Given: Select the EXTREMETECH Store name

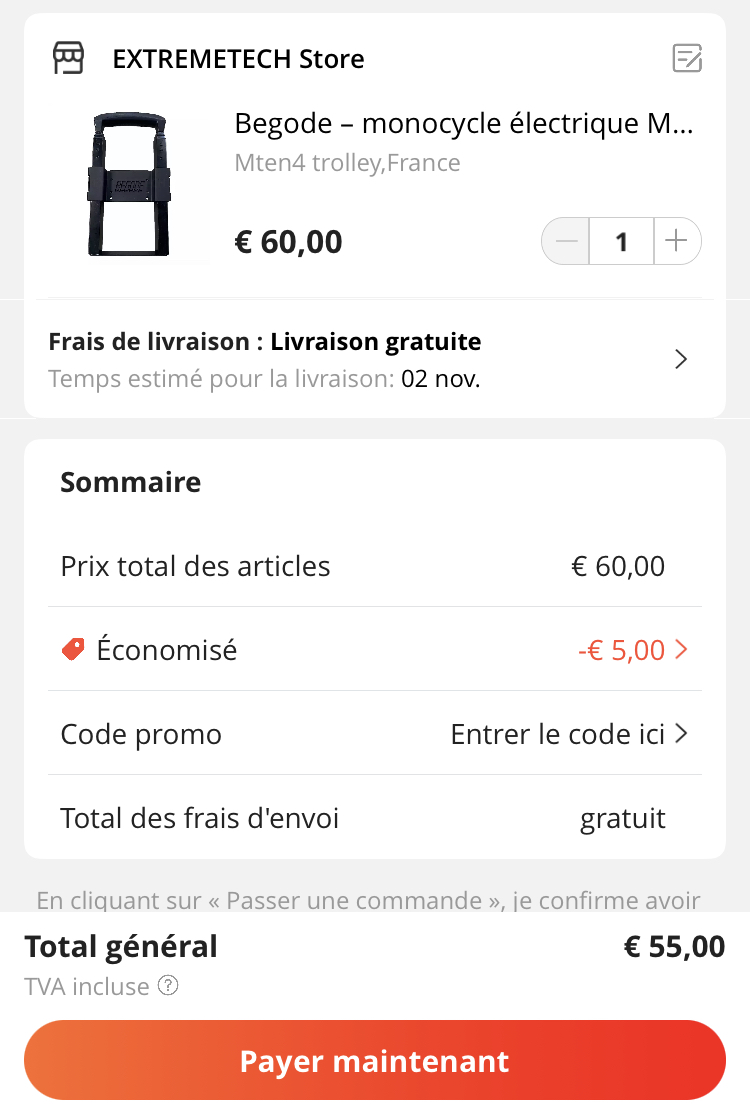Looking at the screenshot, I should click(238, 58).
